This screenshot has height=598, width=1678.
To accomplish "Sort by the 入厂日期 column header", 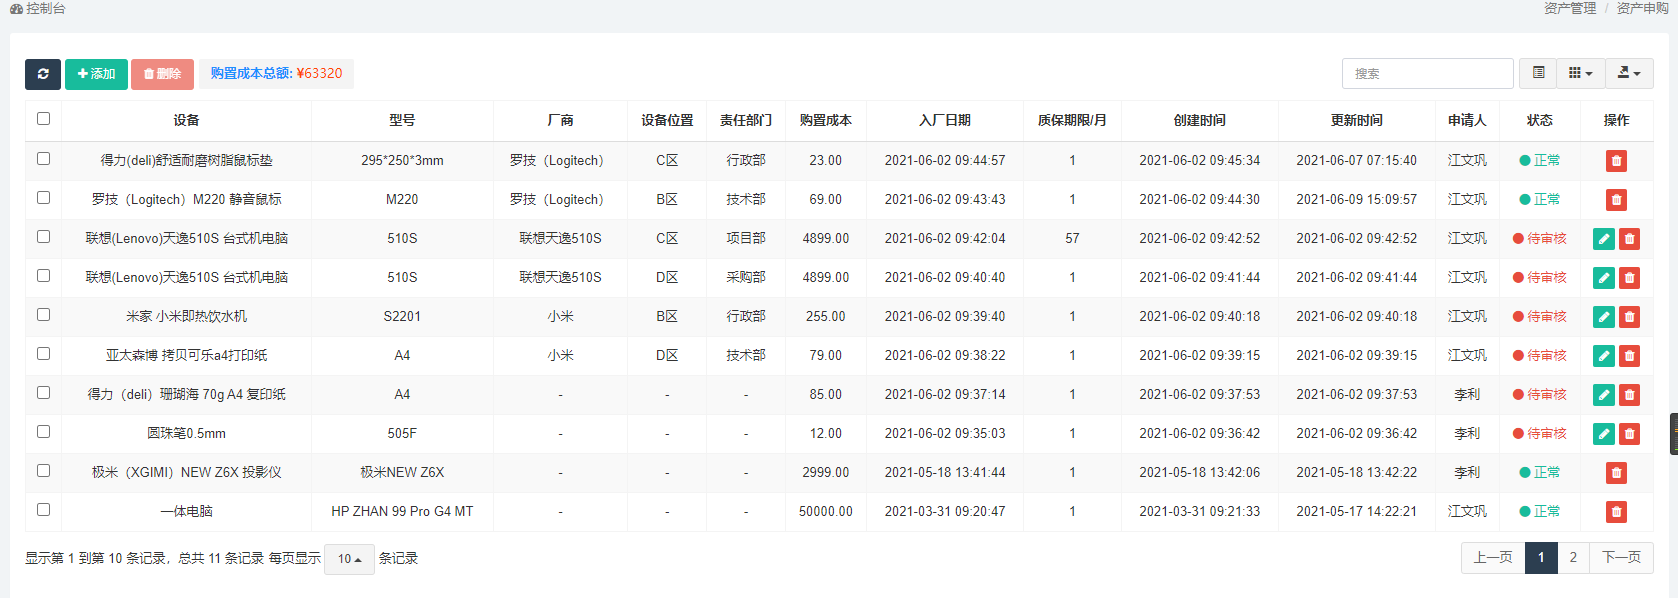I will pos(945,120).
